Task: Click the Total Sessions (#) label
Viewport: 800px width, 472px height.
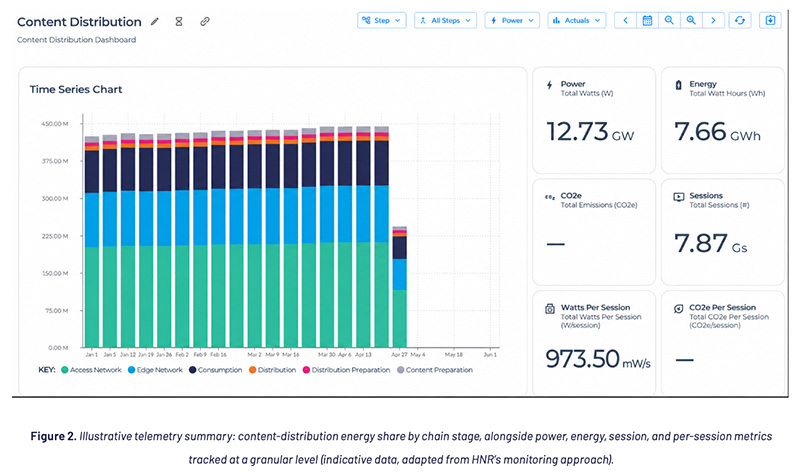Action: 719,205
